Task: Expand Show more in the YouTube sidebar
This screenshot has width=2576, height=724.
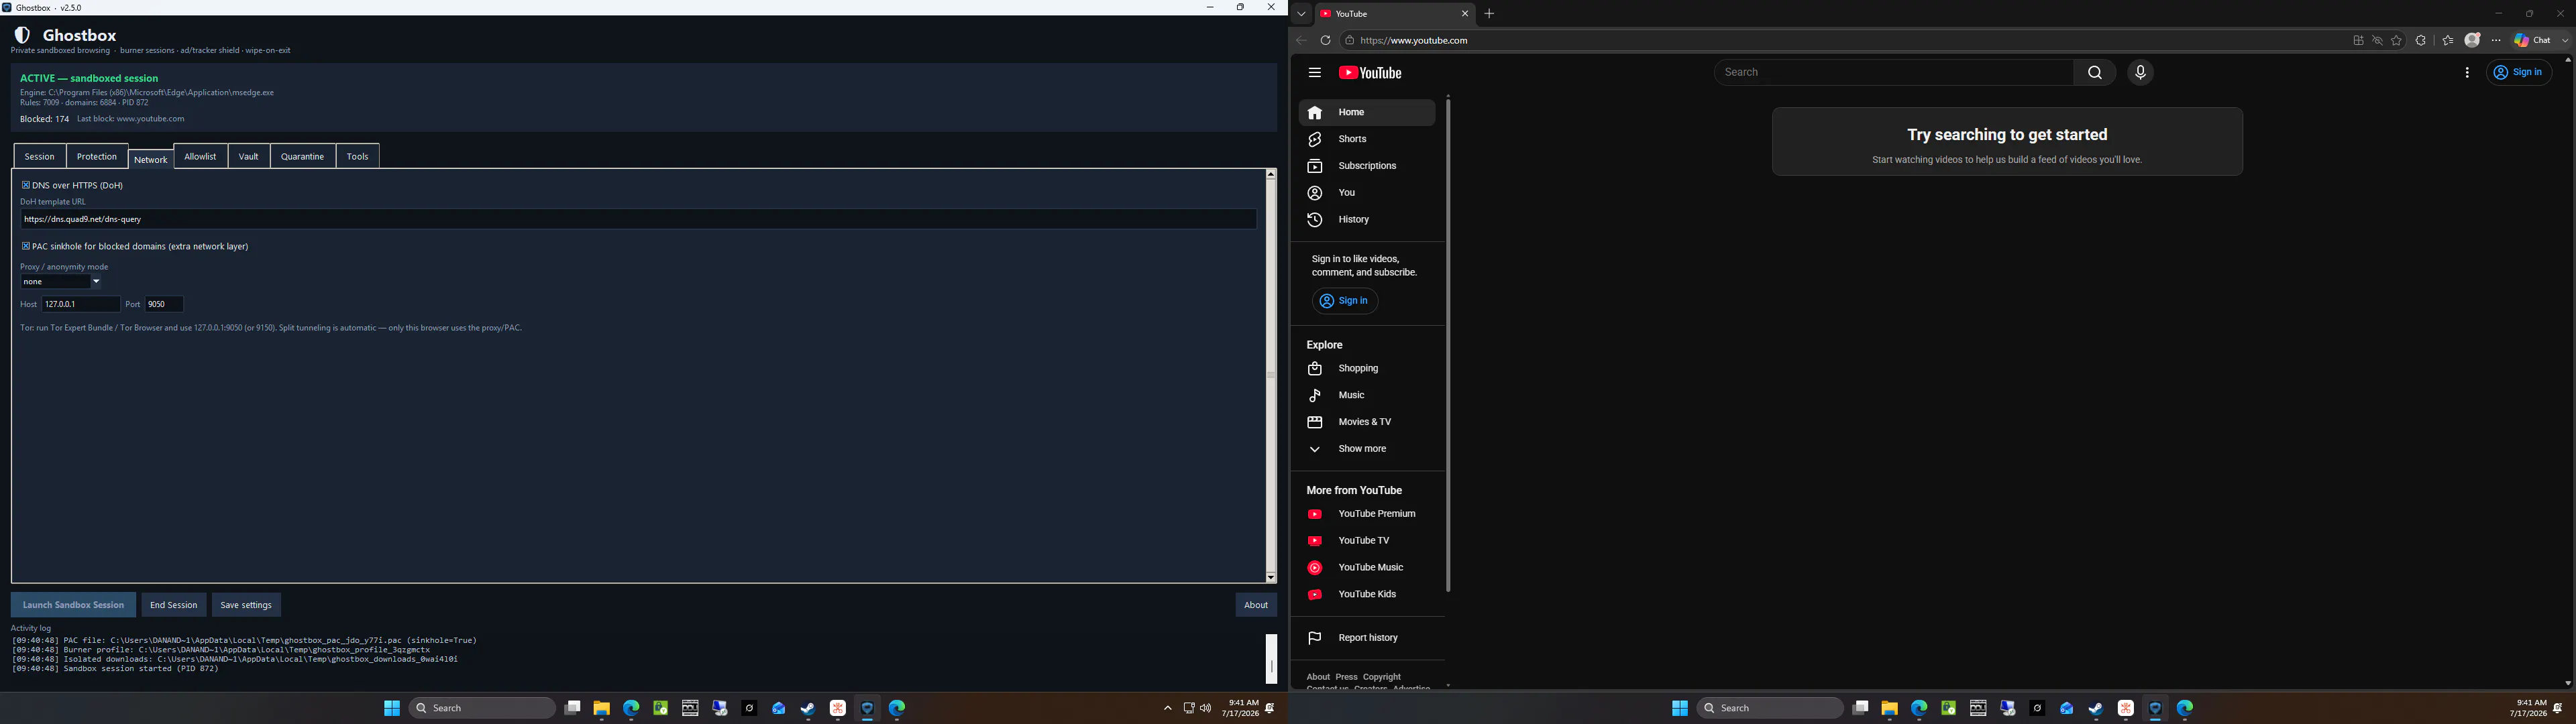Action: [x=1366, y=449]
